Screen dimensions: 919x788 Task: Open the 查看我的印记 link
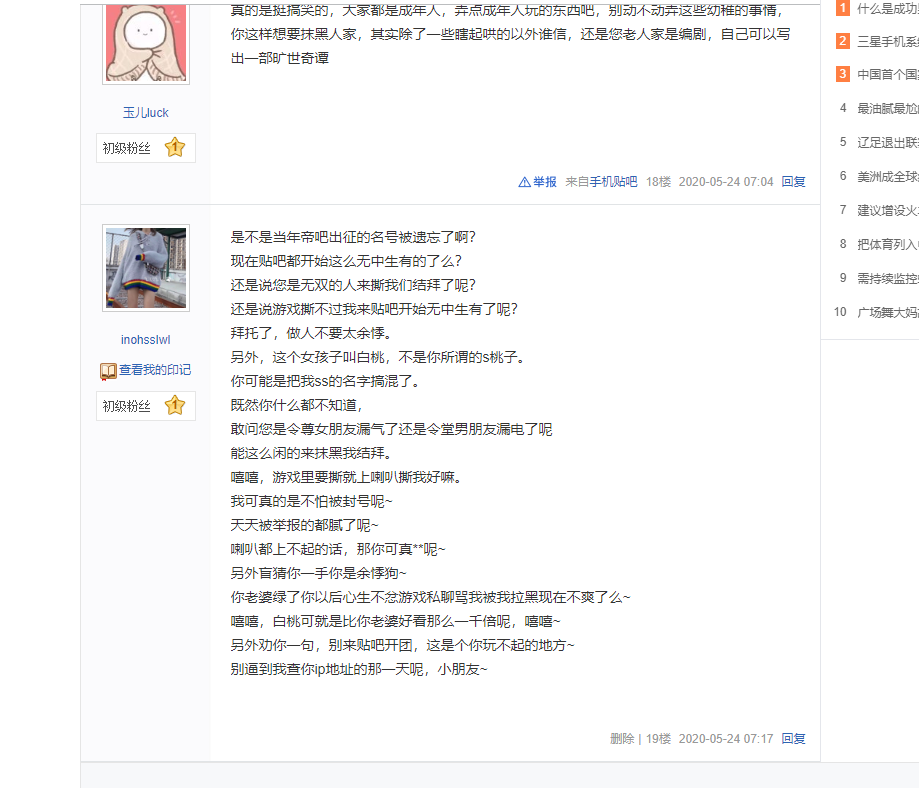155,370
